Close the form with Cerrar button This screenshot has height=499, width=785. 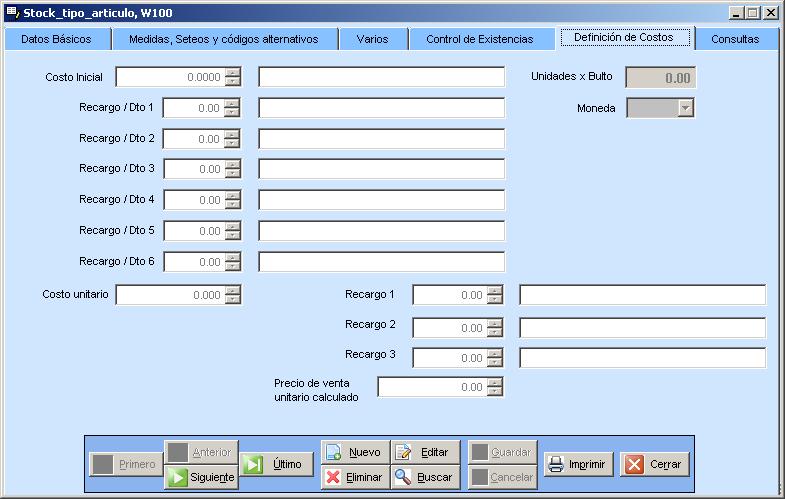click(655, 464)
